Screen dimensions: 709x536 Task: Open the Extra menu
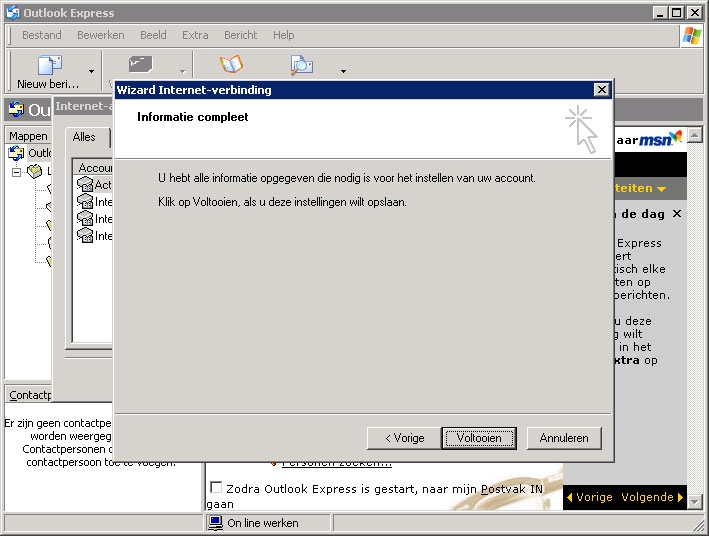pyautogui.click(x=195, y=35)
